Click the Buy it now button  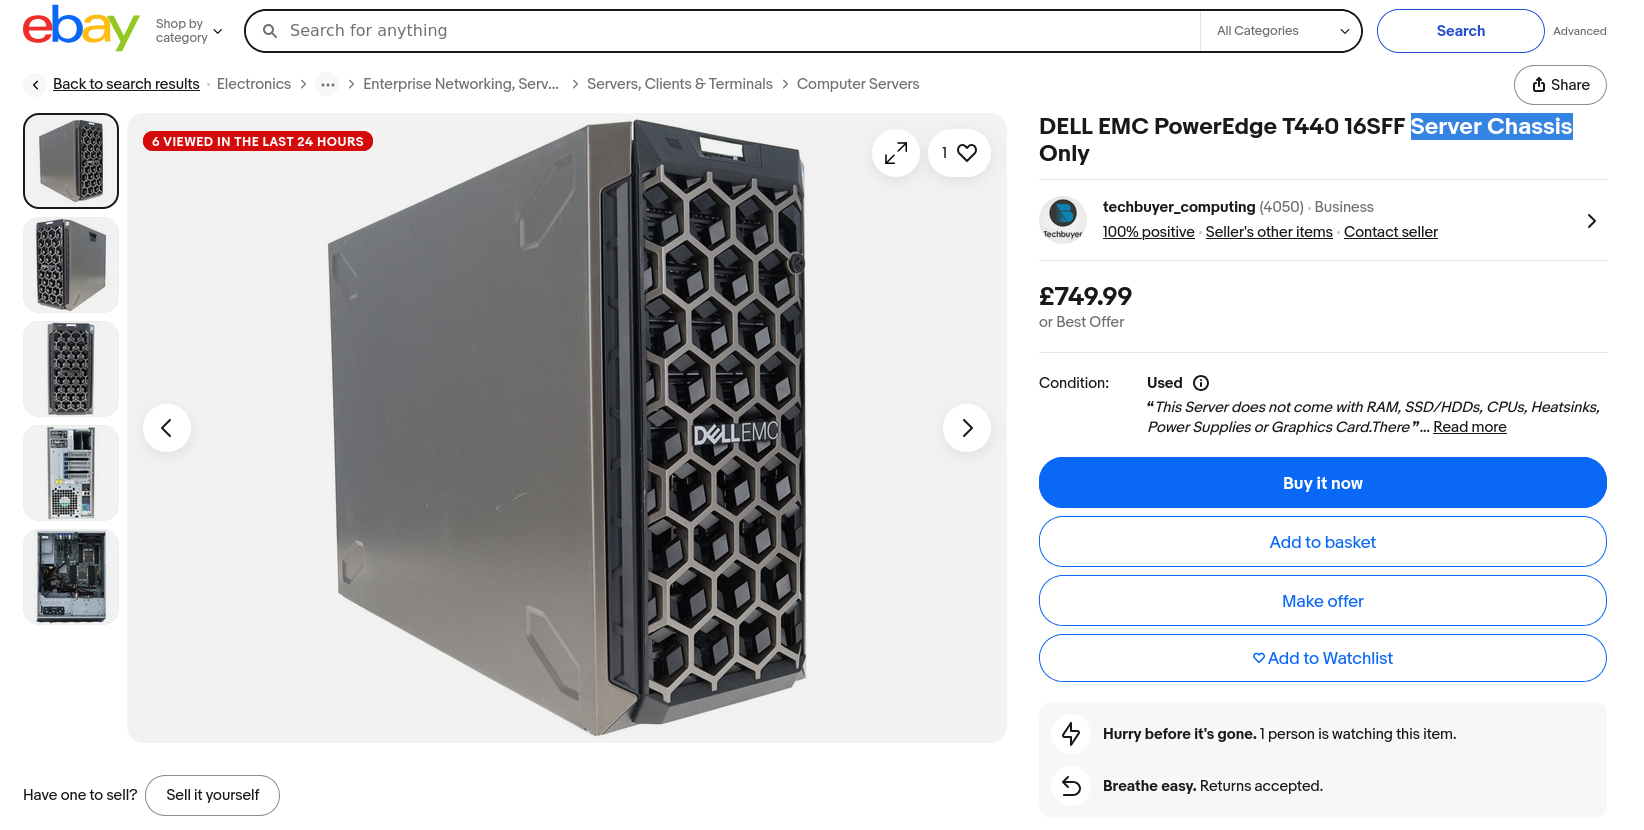click(x=1323, y=483)
